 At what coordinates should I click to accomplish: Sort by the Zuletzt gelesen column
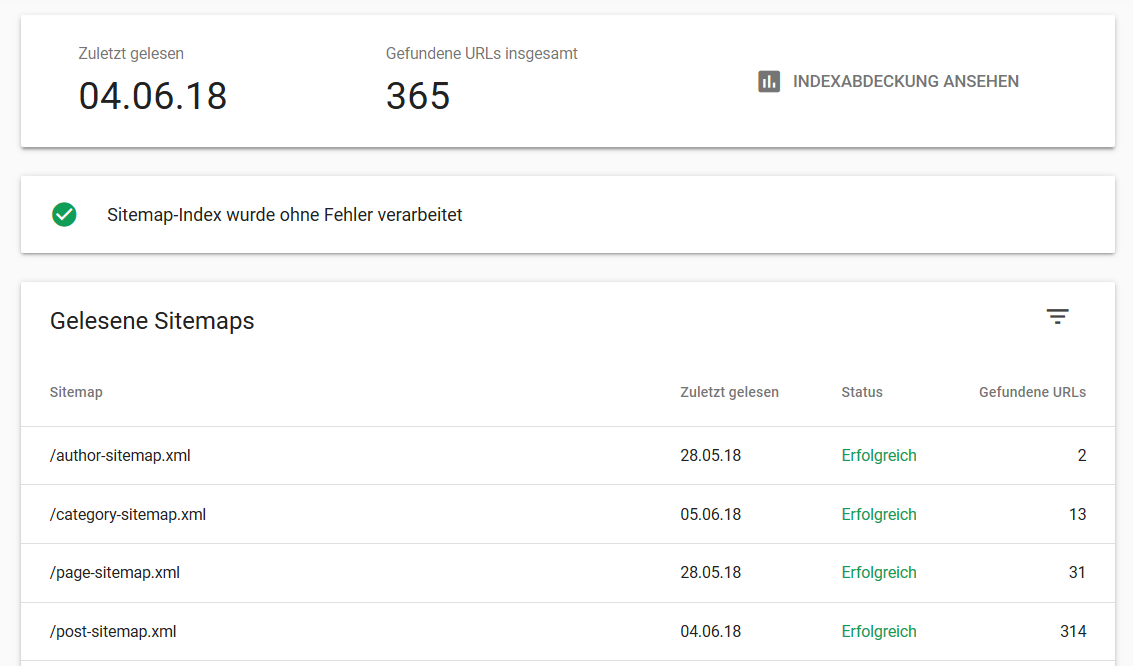click(729, 392)
